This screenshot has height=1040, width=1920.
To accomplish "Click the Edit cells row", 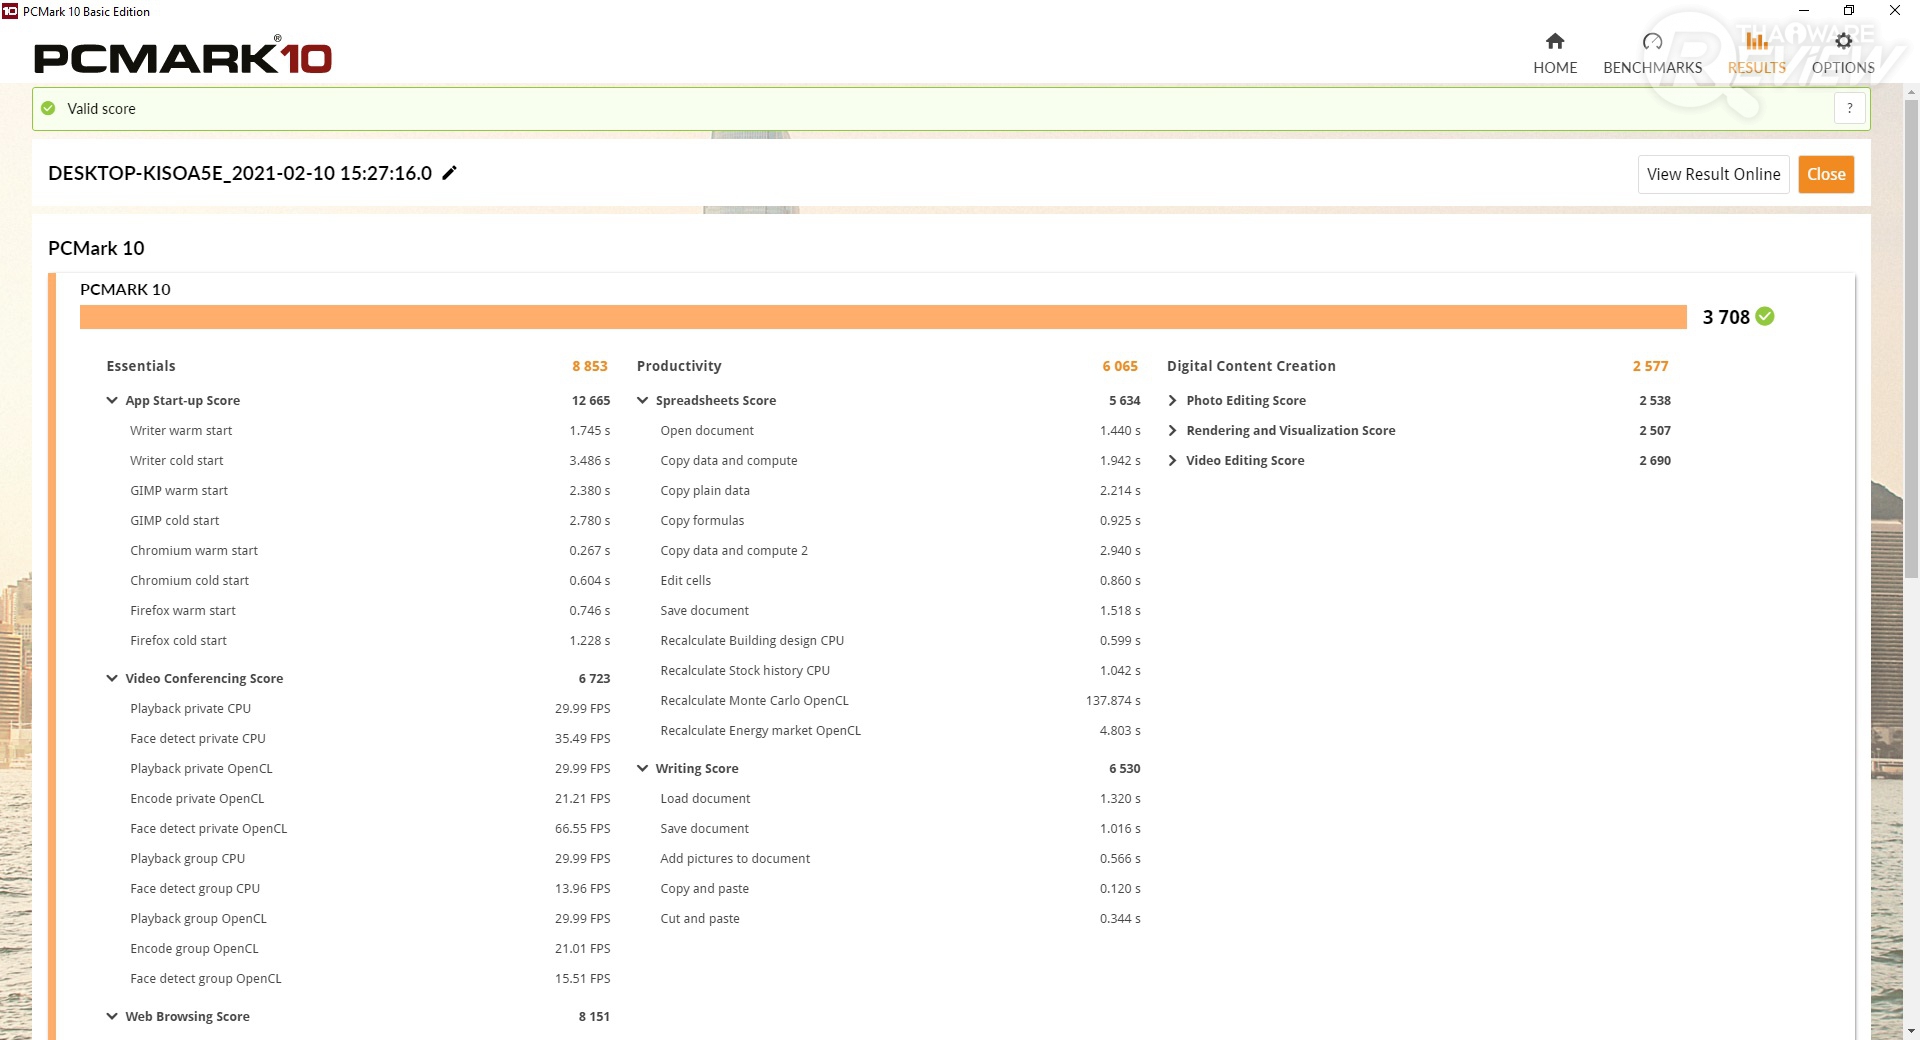I will [900, 580].
